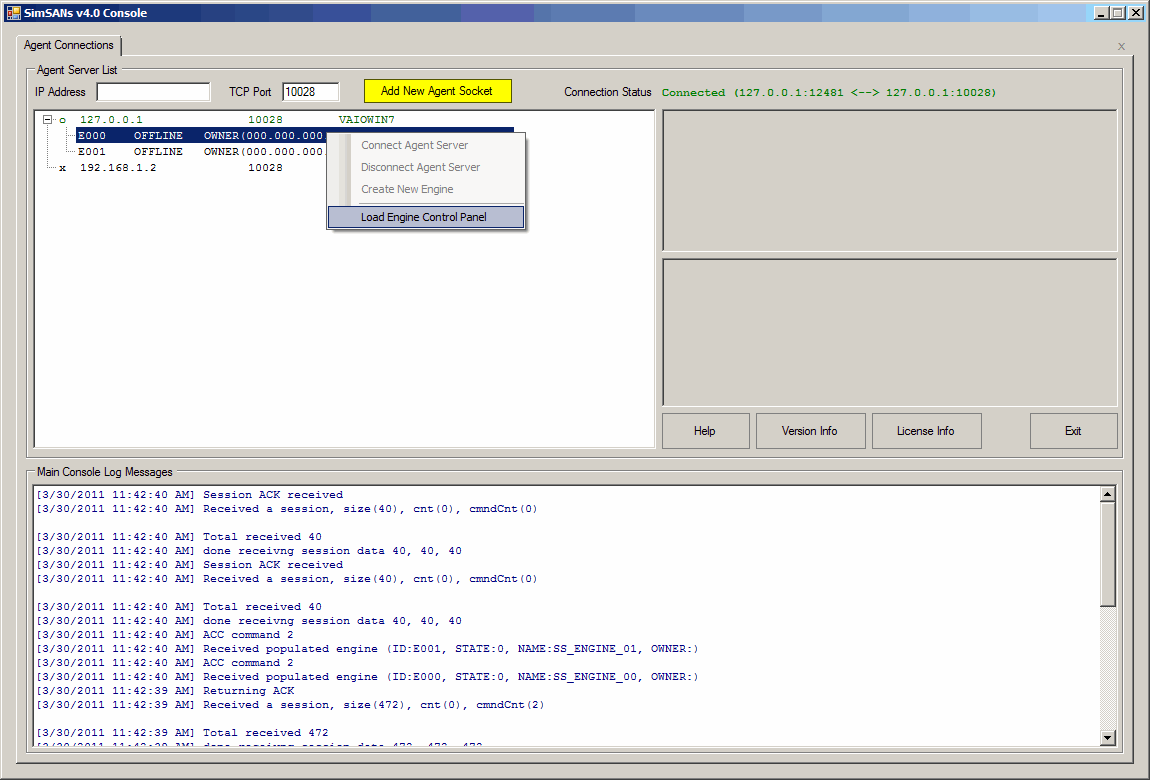
Task: Close the tab with the small x
Action: 1121,46
